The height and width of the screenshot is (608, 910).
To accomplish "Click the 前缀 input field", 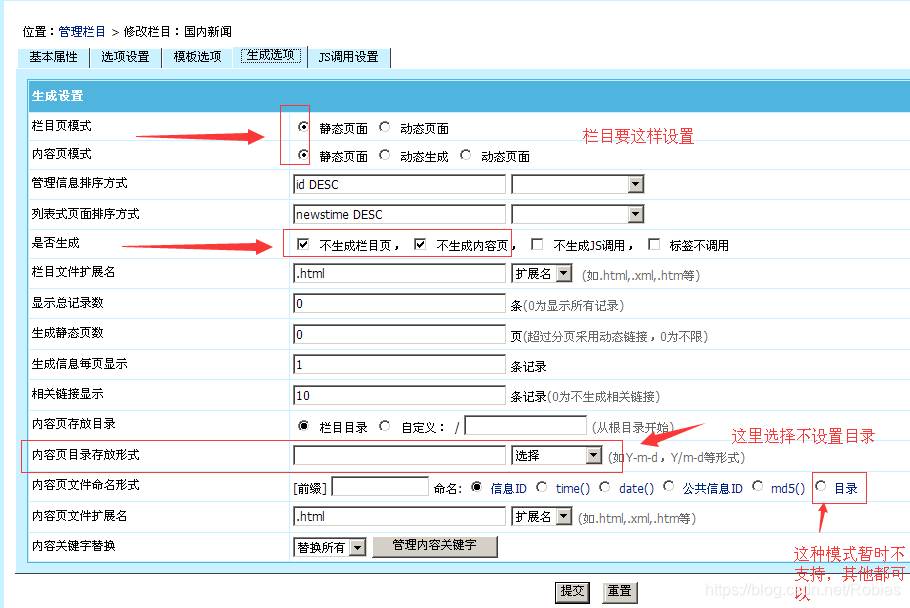I will tap(380, 487).
